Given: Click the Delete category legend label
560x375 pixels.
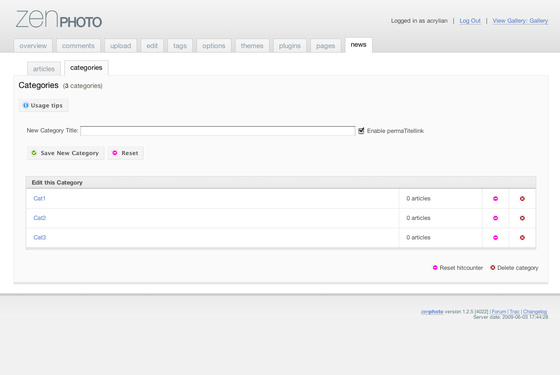Looking at the screenshot, I should coord(518,268).
